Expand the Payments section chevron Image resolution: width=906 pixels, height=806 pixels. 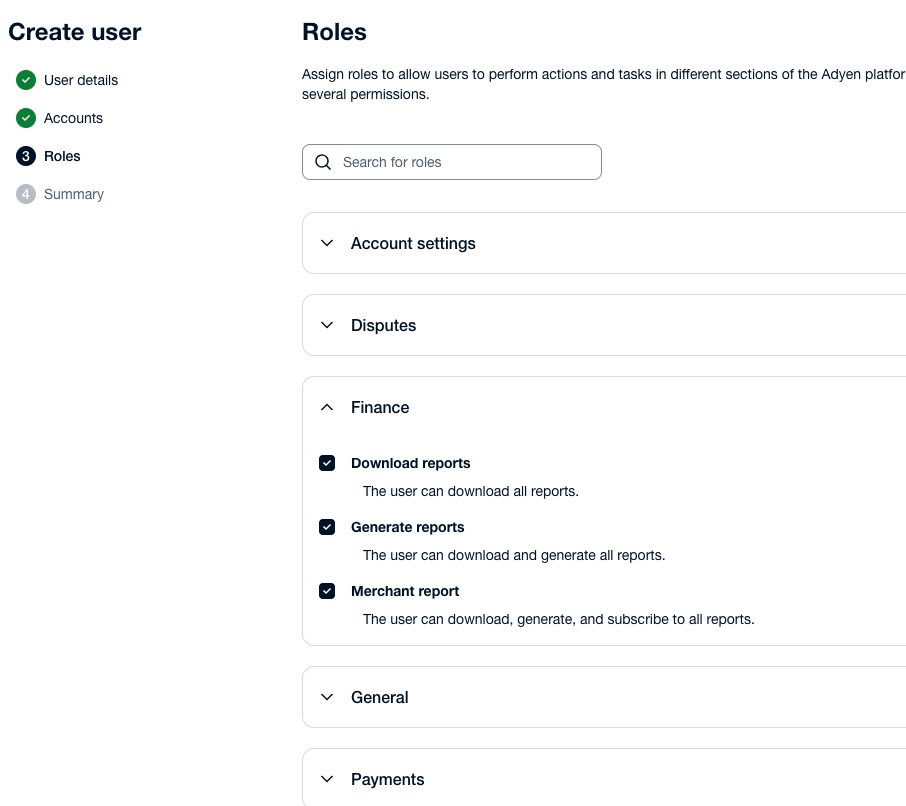(x=327, y=779)
